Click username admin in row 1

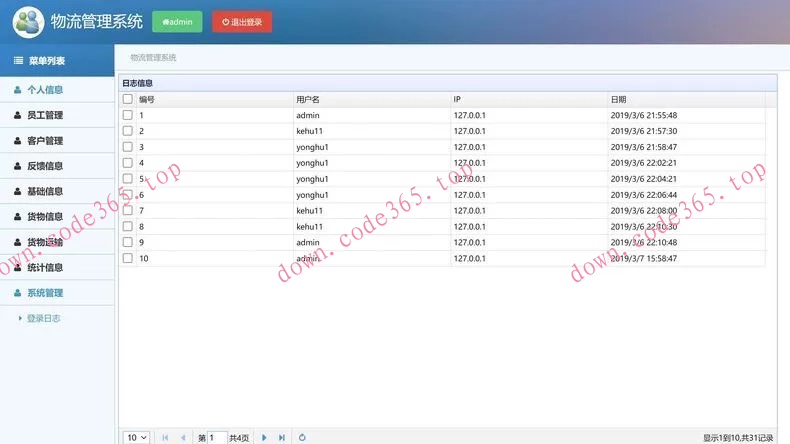(x=308, y=115)
